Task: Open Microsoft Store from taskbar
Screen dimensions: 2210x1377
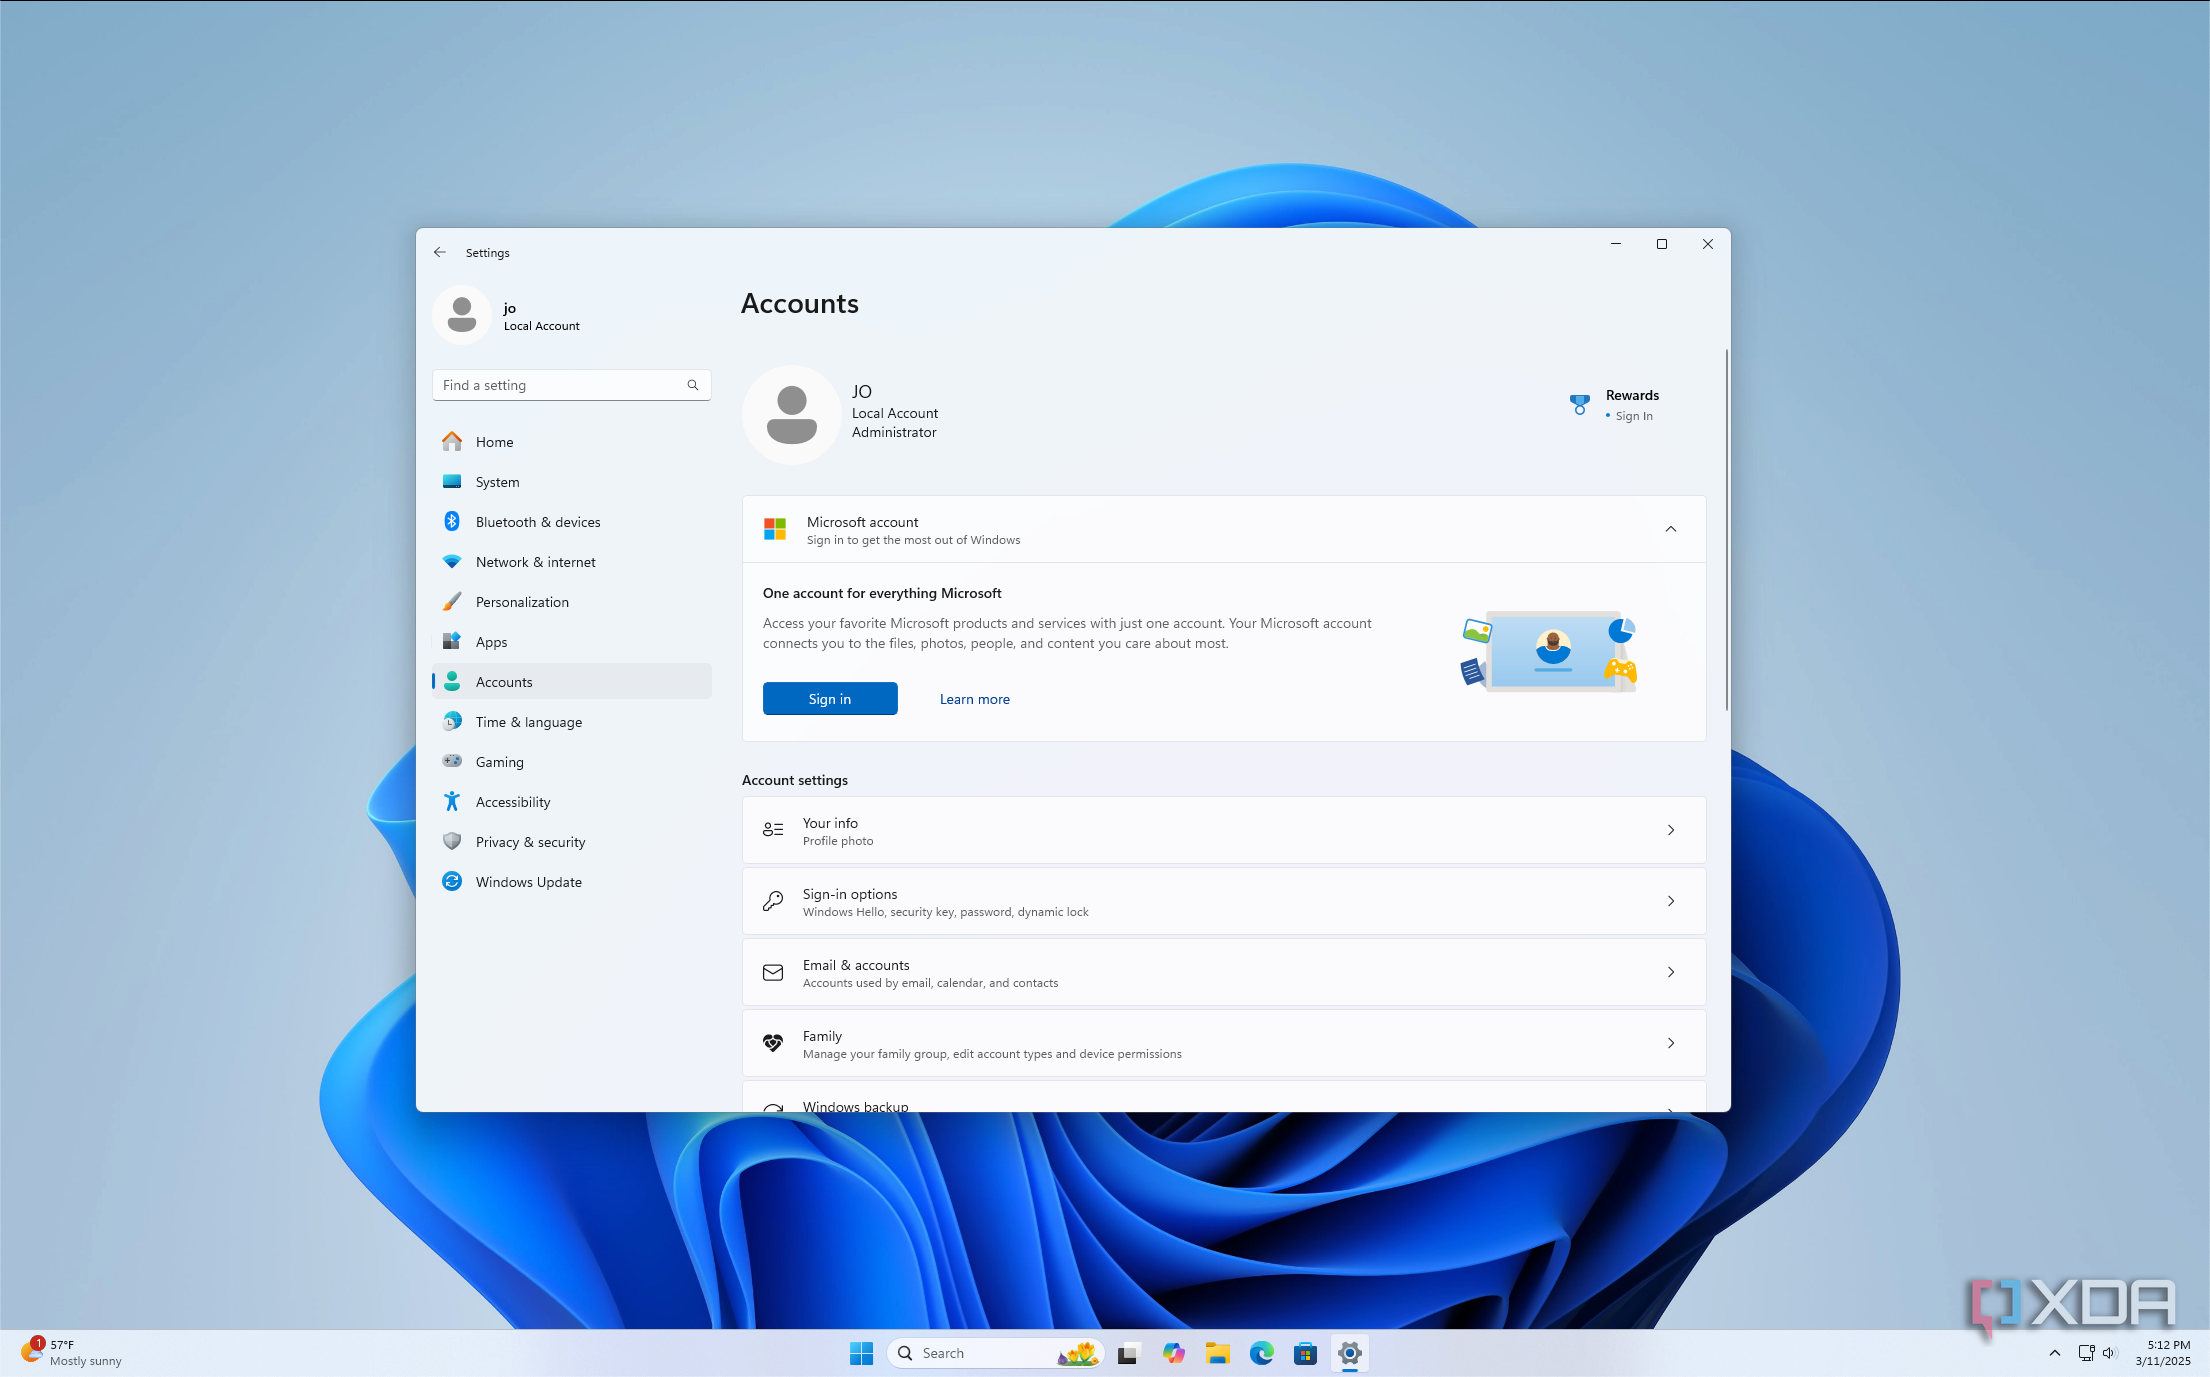Action: click(x=1305, y=1353)
